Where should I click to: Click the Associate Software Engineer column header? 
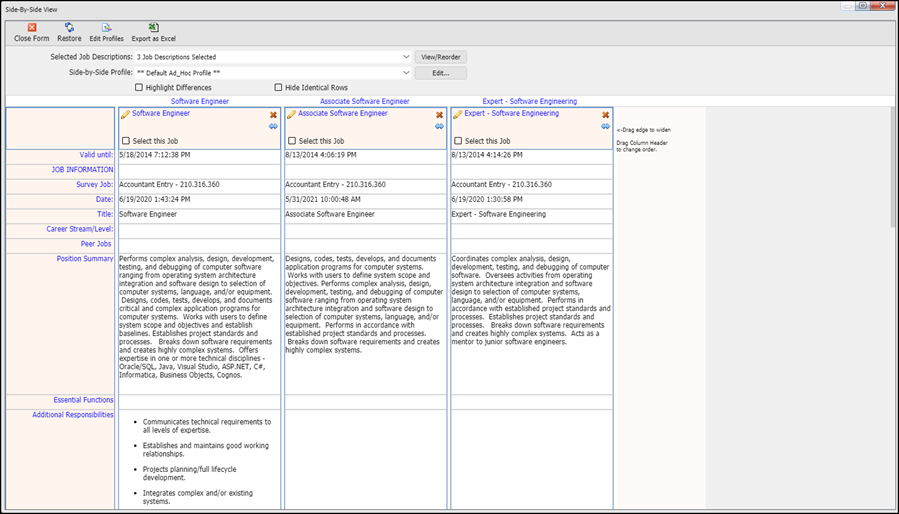point(365,102)
